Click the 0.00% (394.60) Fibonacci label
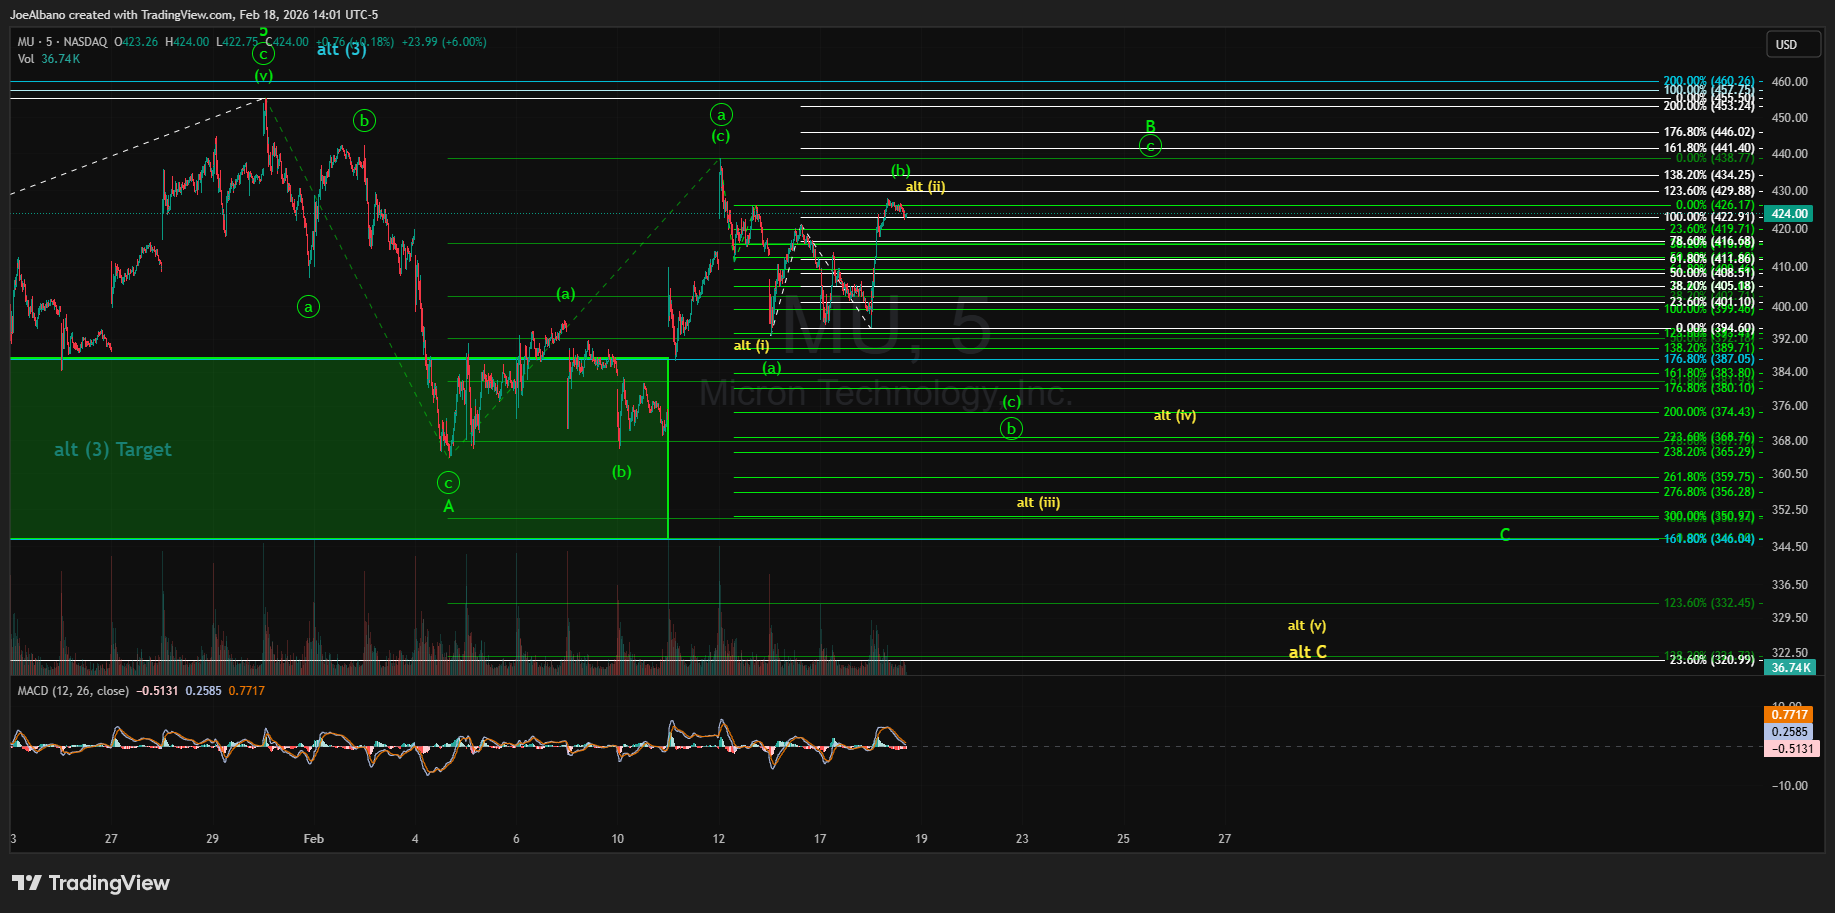 (x=1714, y=328)
